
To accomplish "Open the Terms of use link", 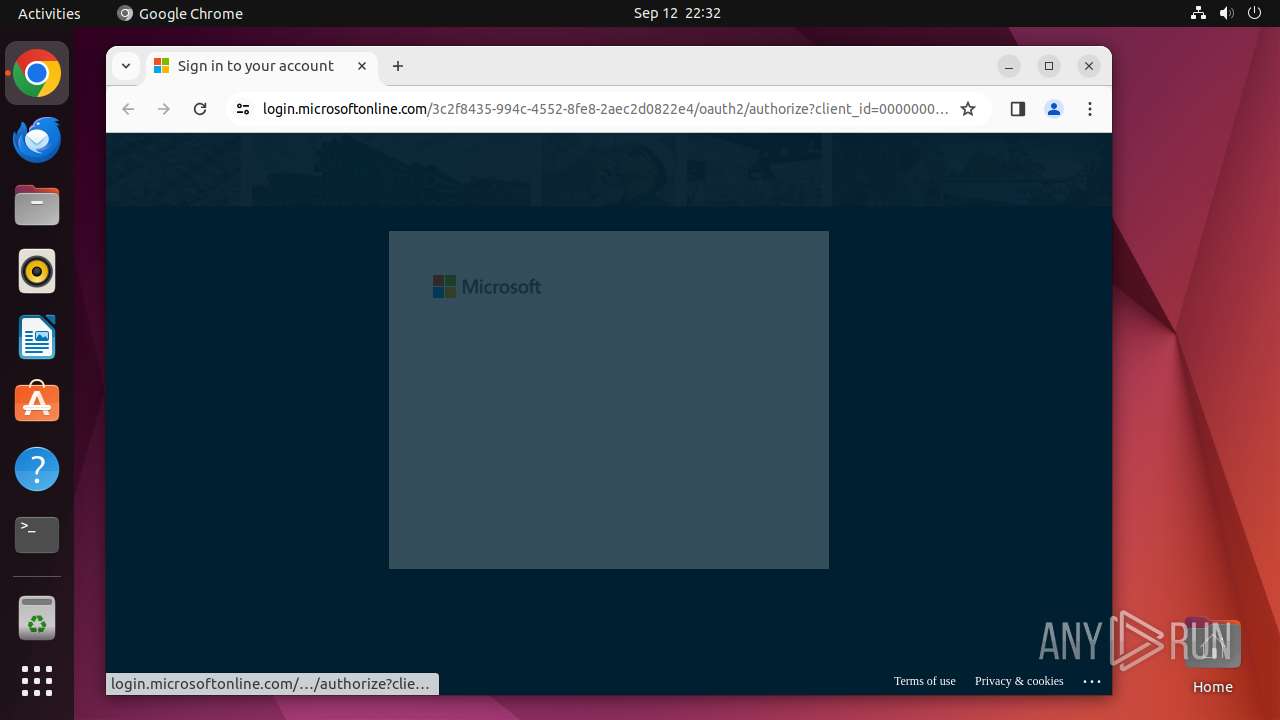I will click(925, 681).
